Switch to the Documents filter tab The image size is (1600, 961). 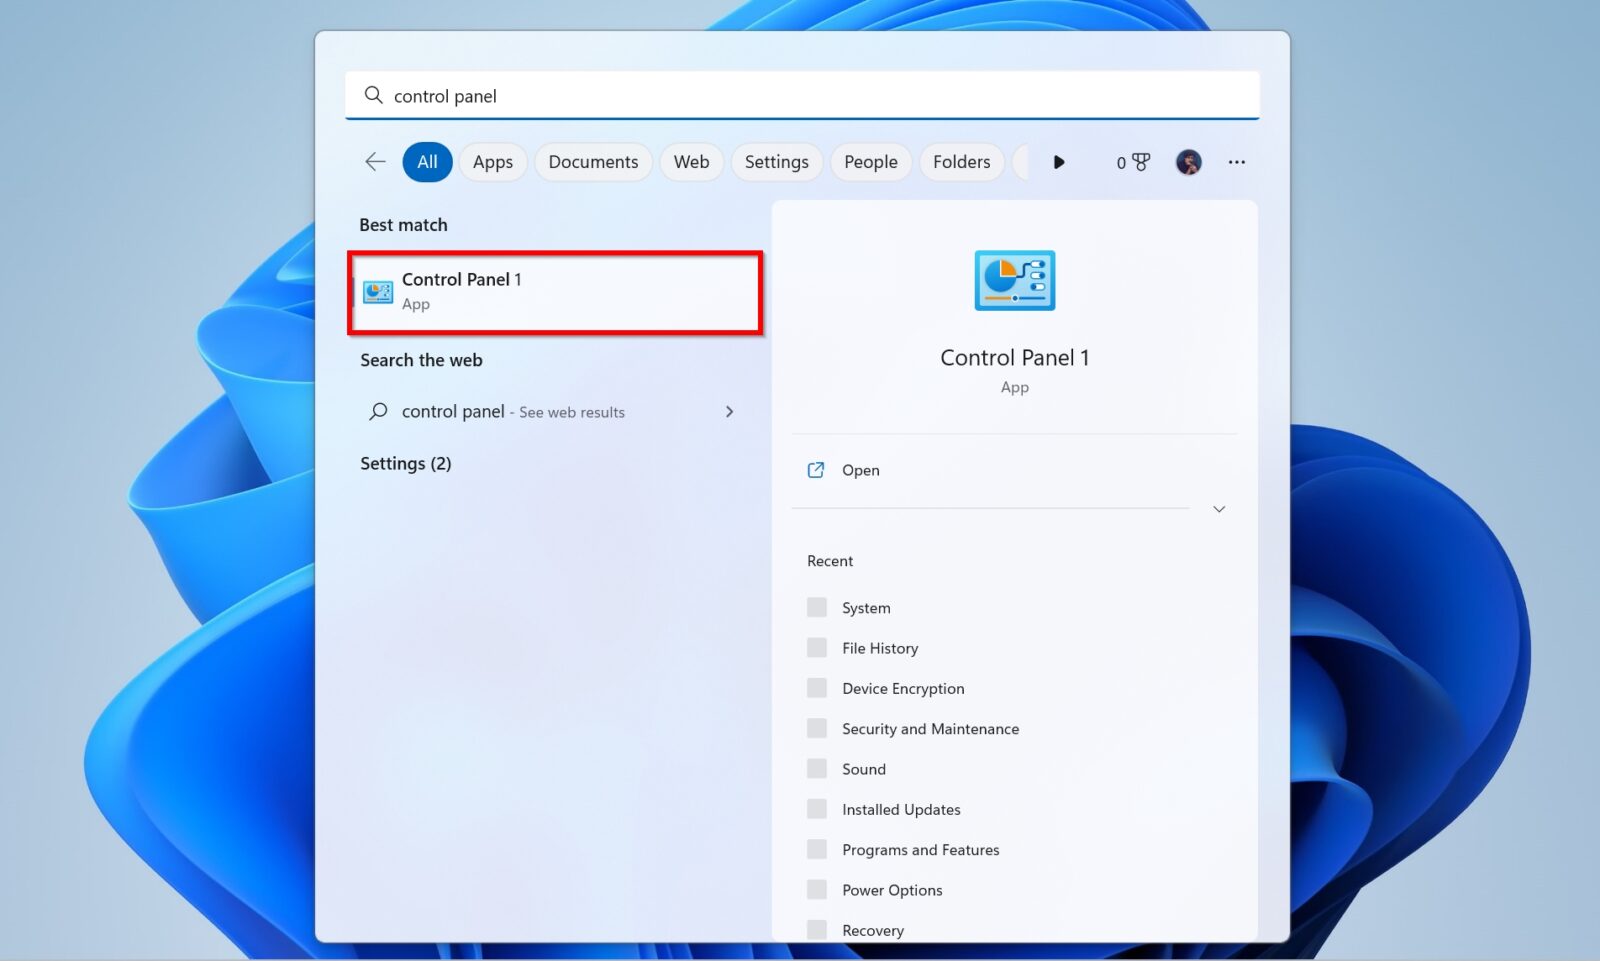[593, 161]
